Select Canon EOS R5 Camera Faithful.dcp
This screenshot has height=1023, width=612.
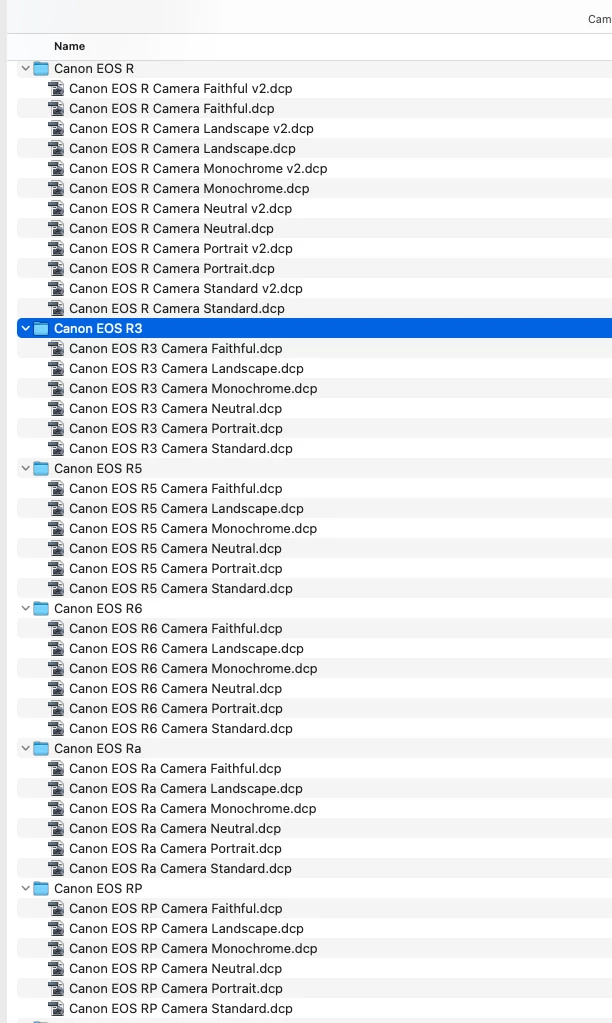(x=176, y=488)
